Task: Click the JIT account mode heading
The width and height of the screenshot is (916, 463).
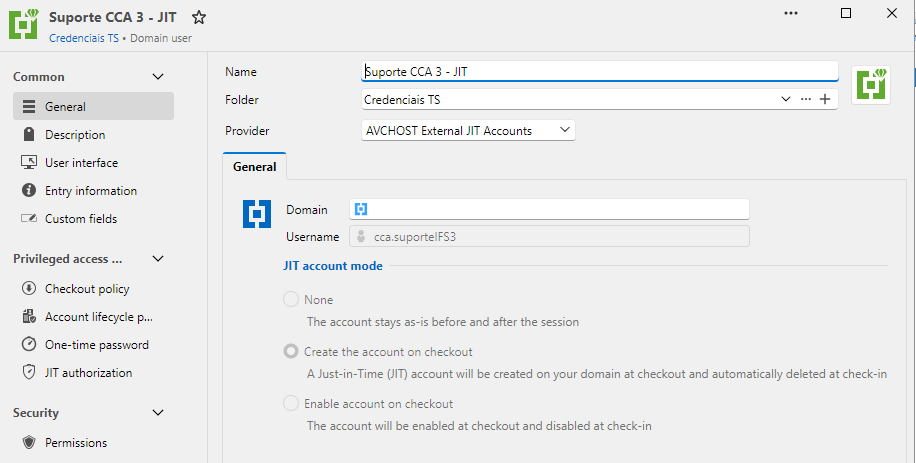Action: pos(332,266)
